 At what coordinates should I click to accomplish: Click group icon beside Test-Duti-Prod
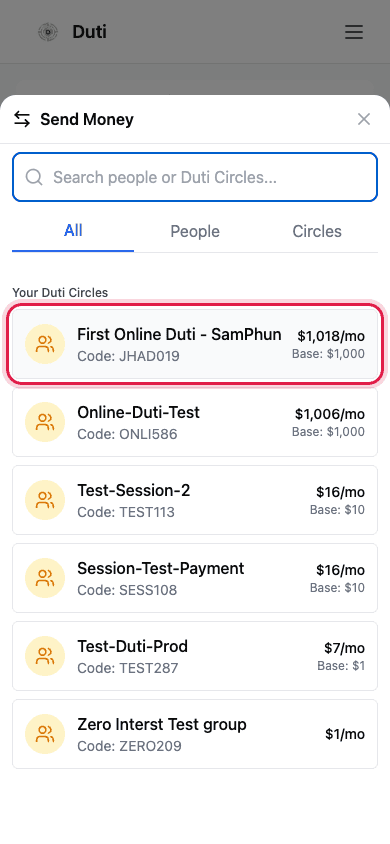[45, 656]
